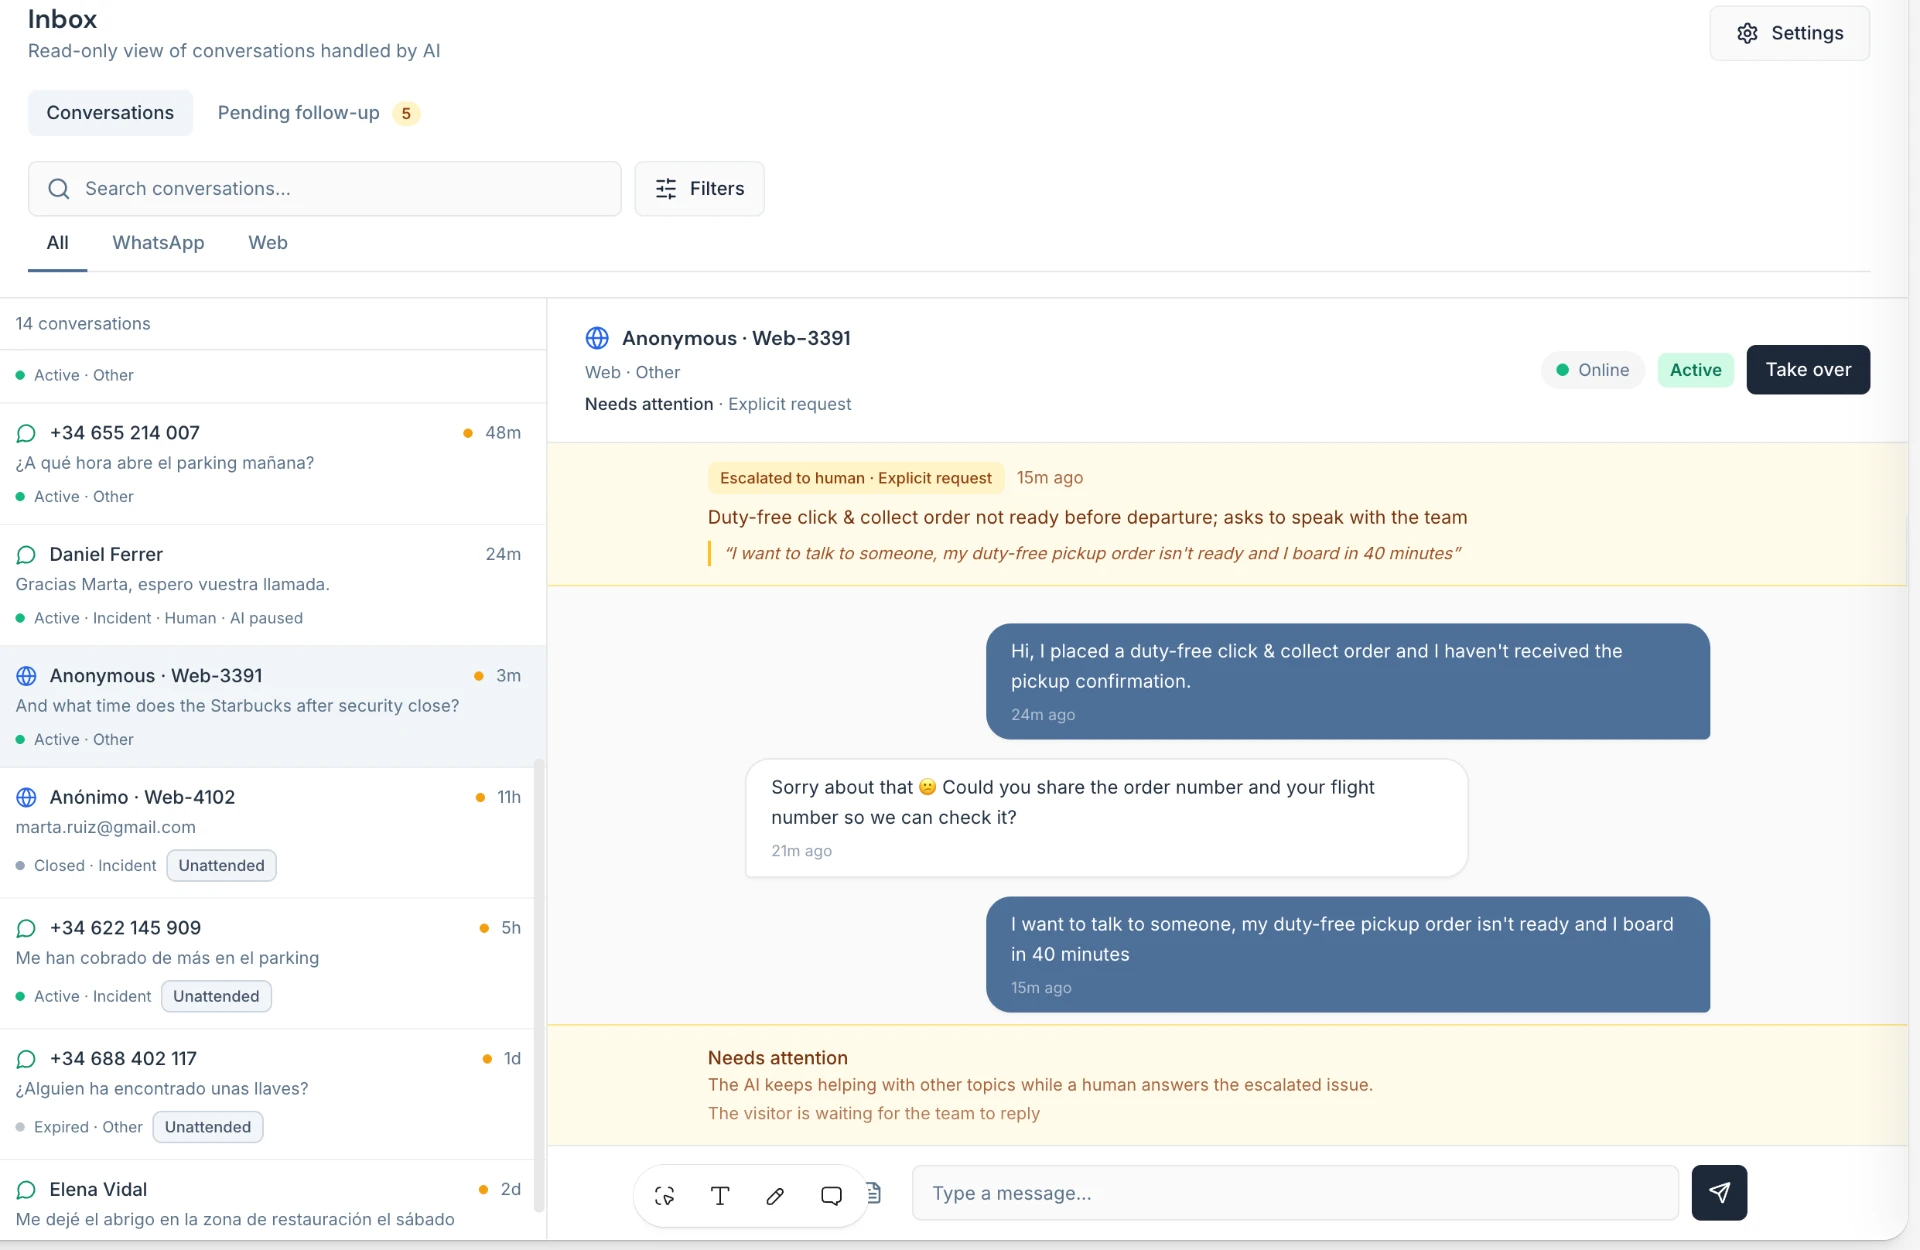Switch to the Conversations tab

[110, 113]
